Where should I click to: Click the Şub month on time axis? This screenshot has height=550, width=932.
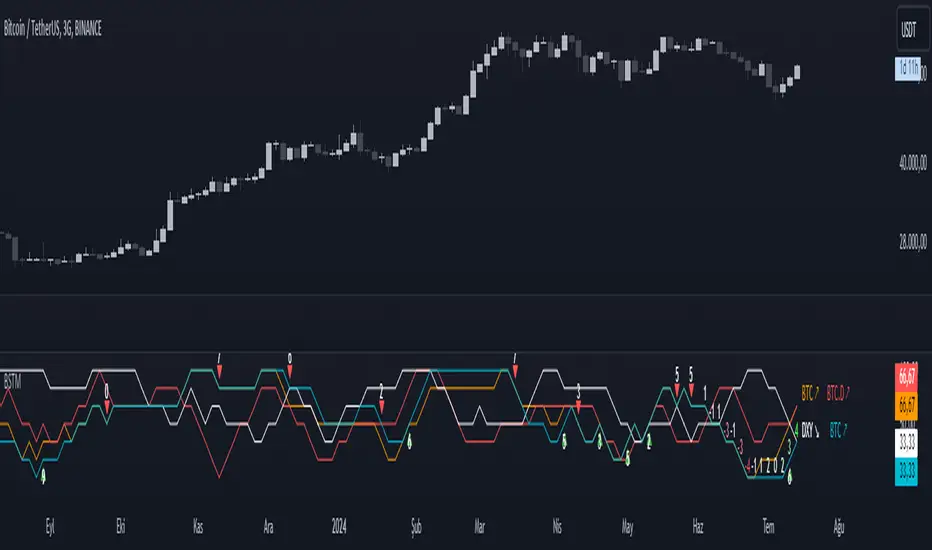point(416,527)
